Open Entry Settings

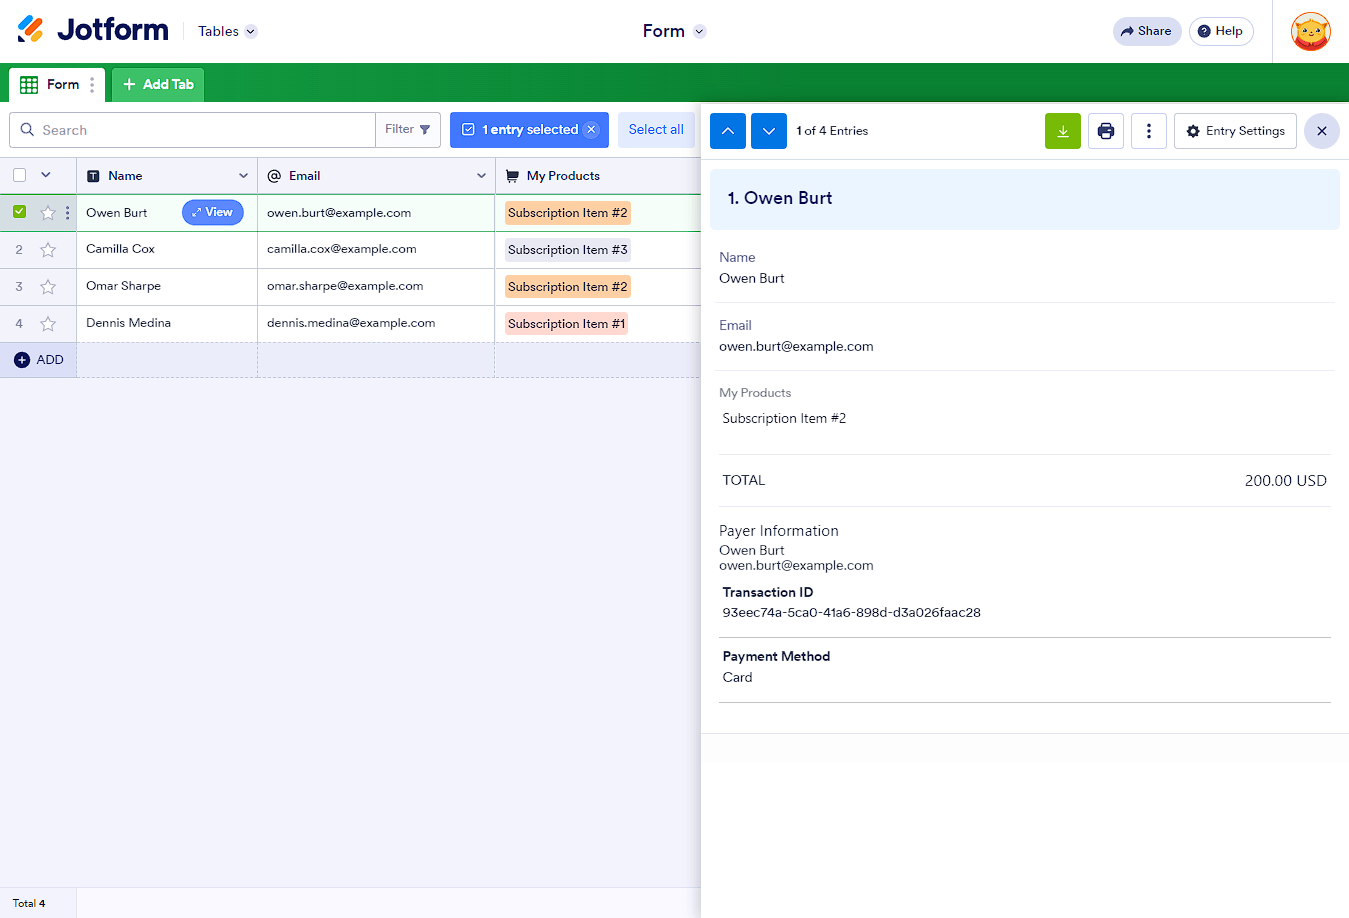1235,131
